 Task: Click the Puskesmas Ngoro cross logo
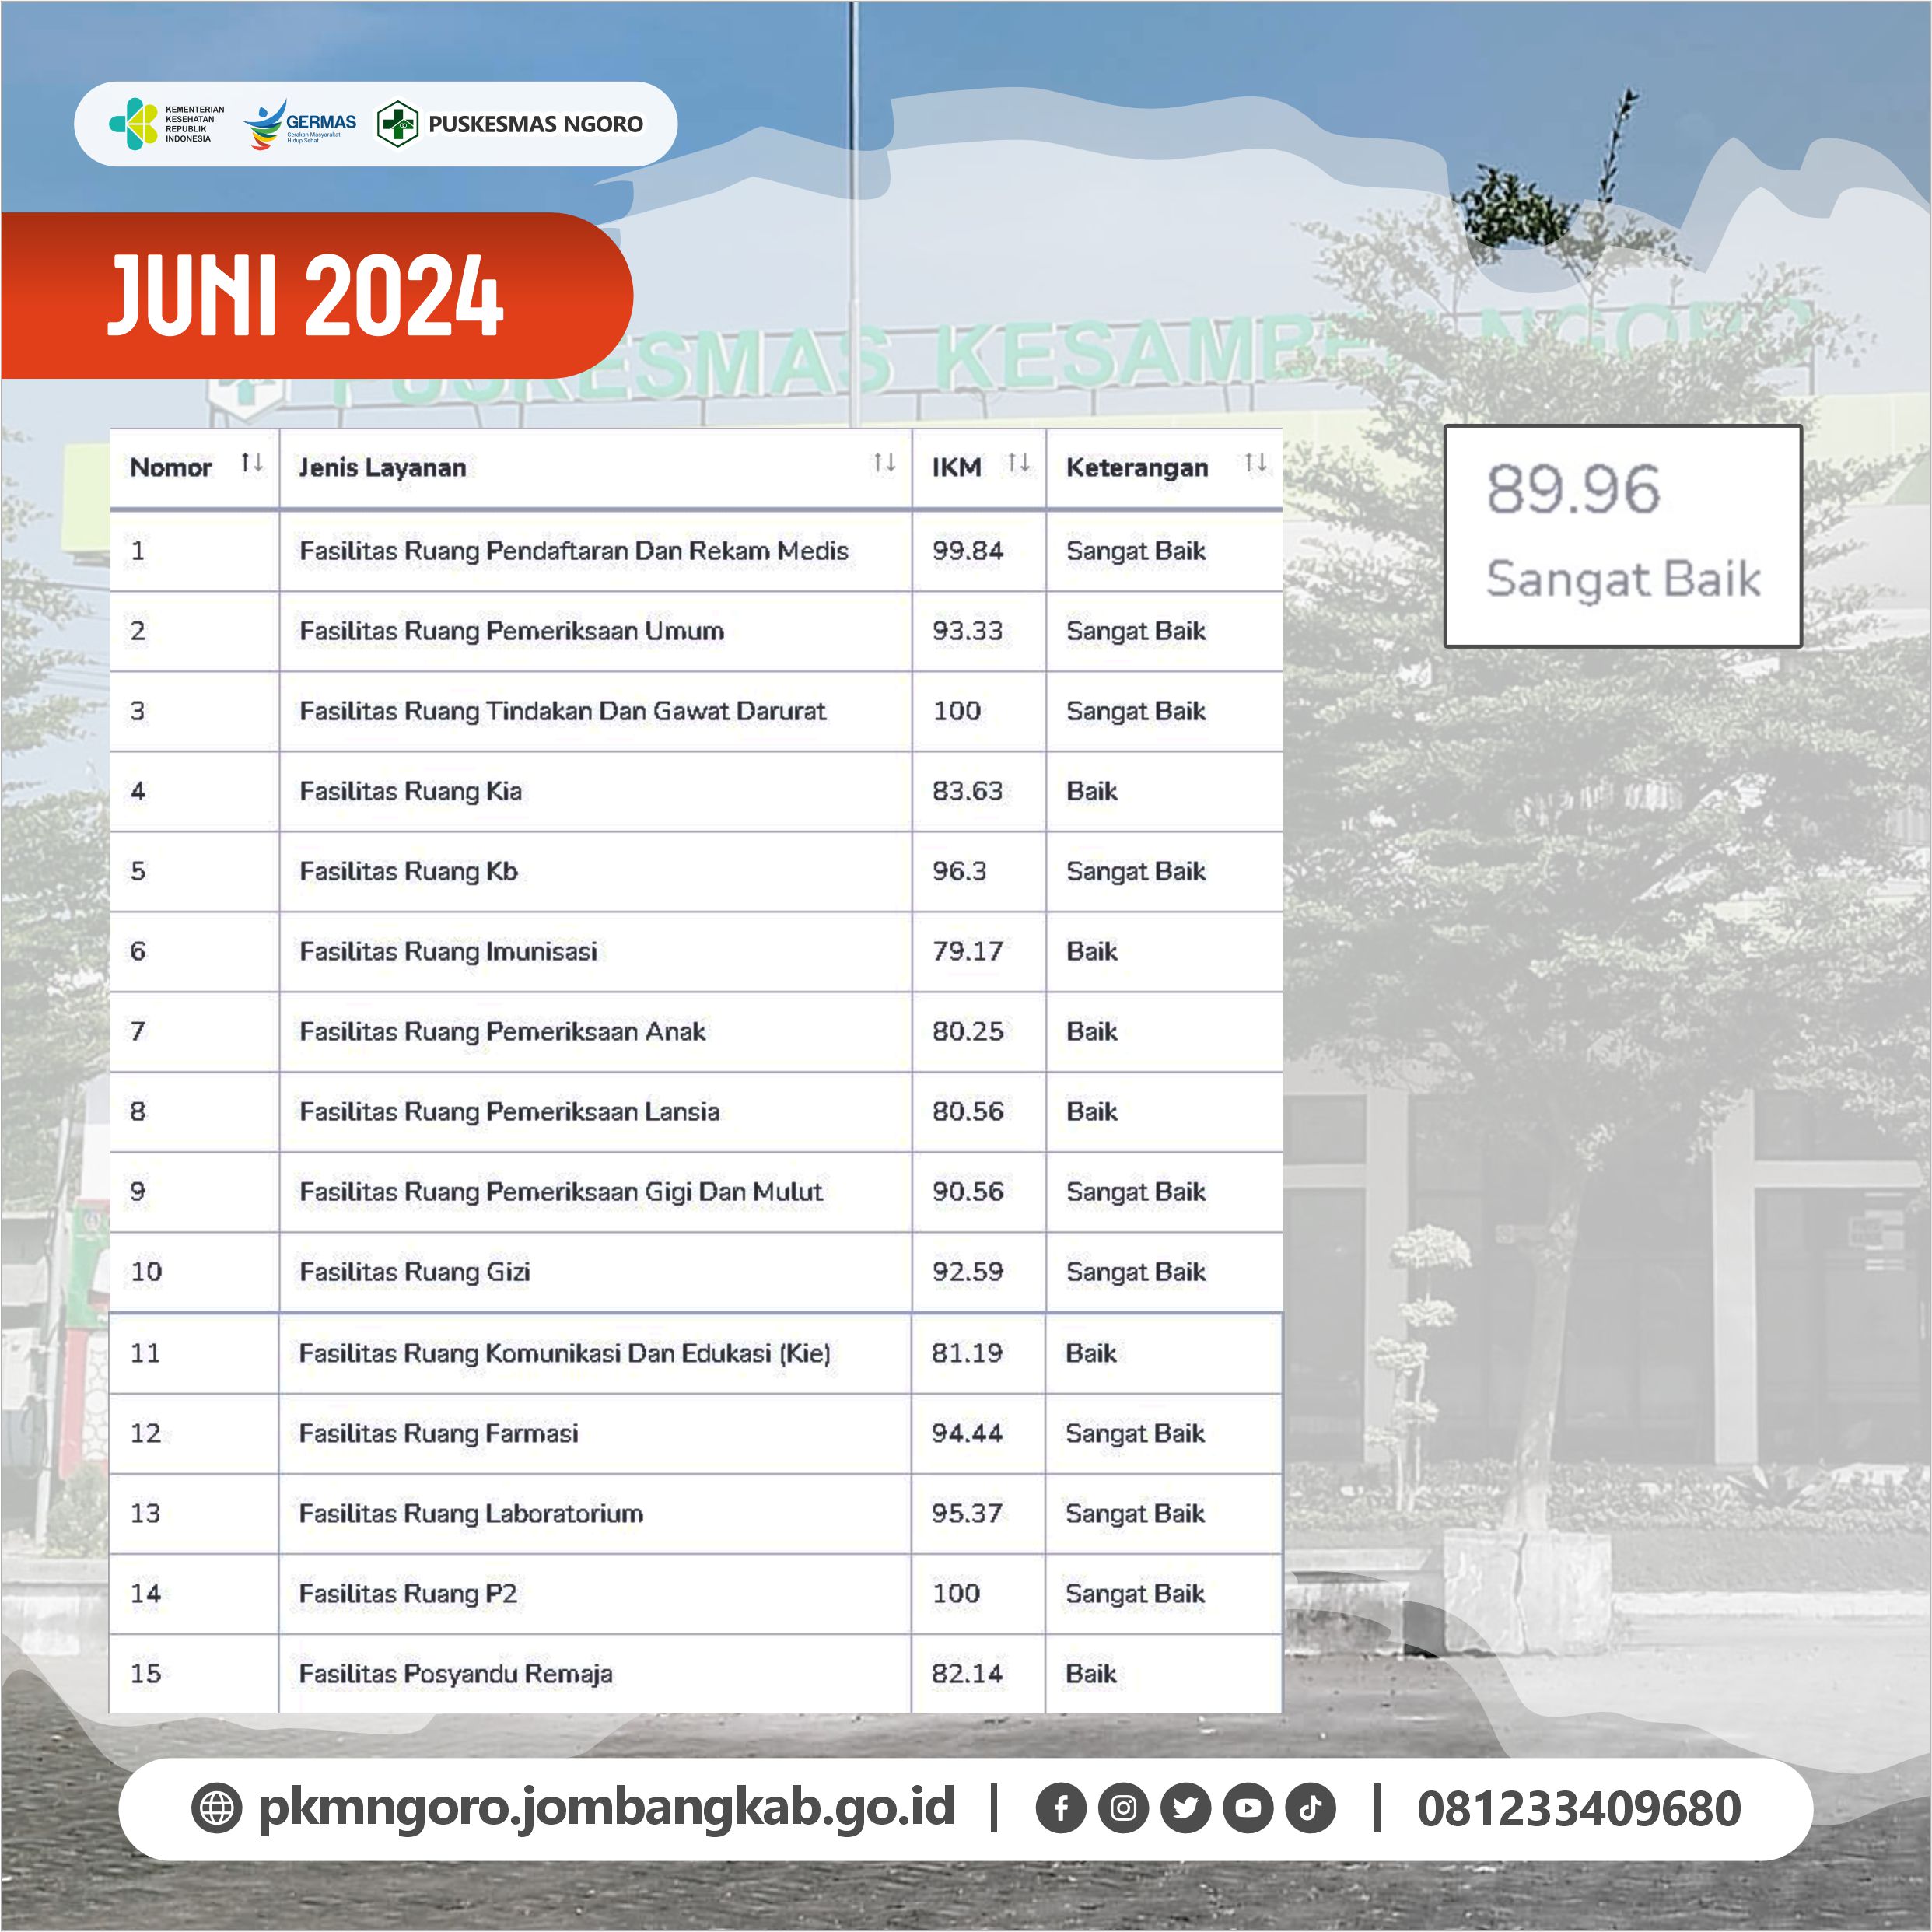click(x=397, y=124)
